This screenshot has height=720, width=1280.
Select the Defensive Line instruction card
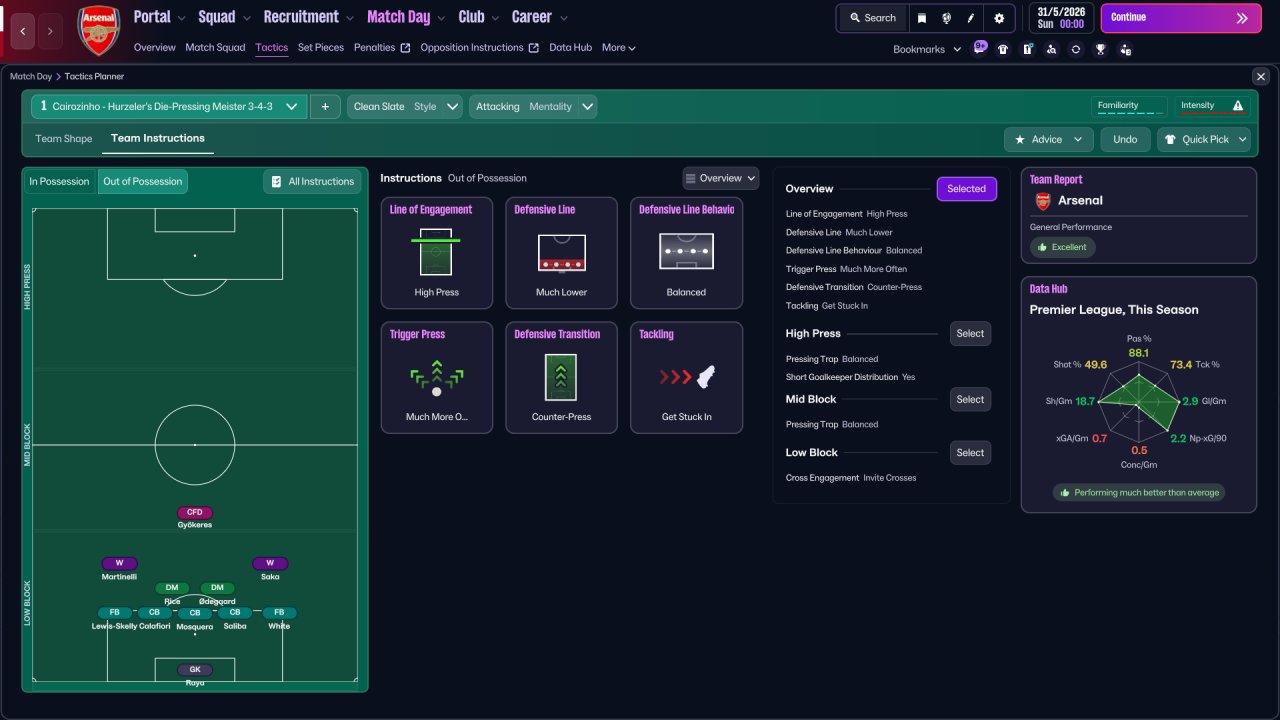pos(562,253)
